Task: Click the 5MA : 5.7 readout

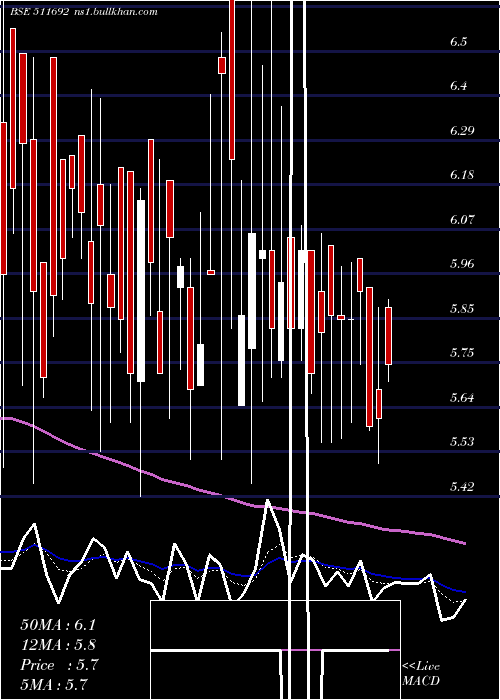Action: coord(54,684)
